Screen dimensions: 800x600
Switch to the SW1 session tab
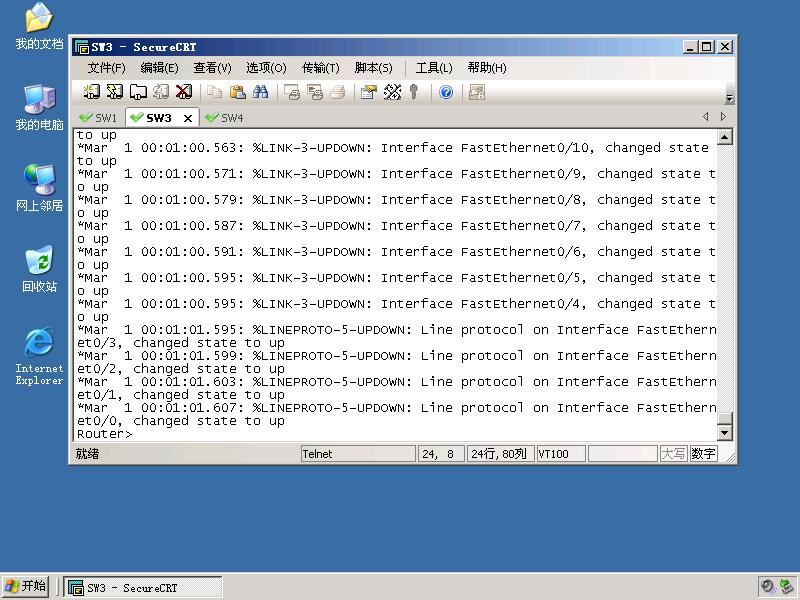click(x=98, y=118)
